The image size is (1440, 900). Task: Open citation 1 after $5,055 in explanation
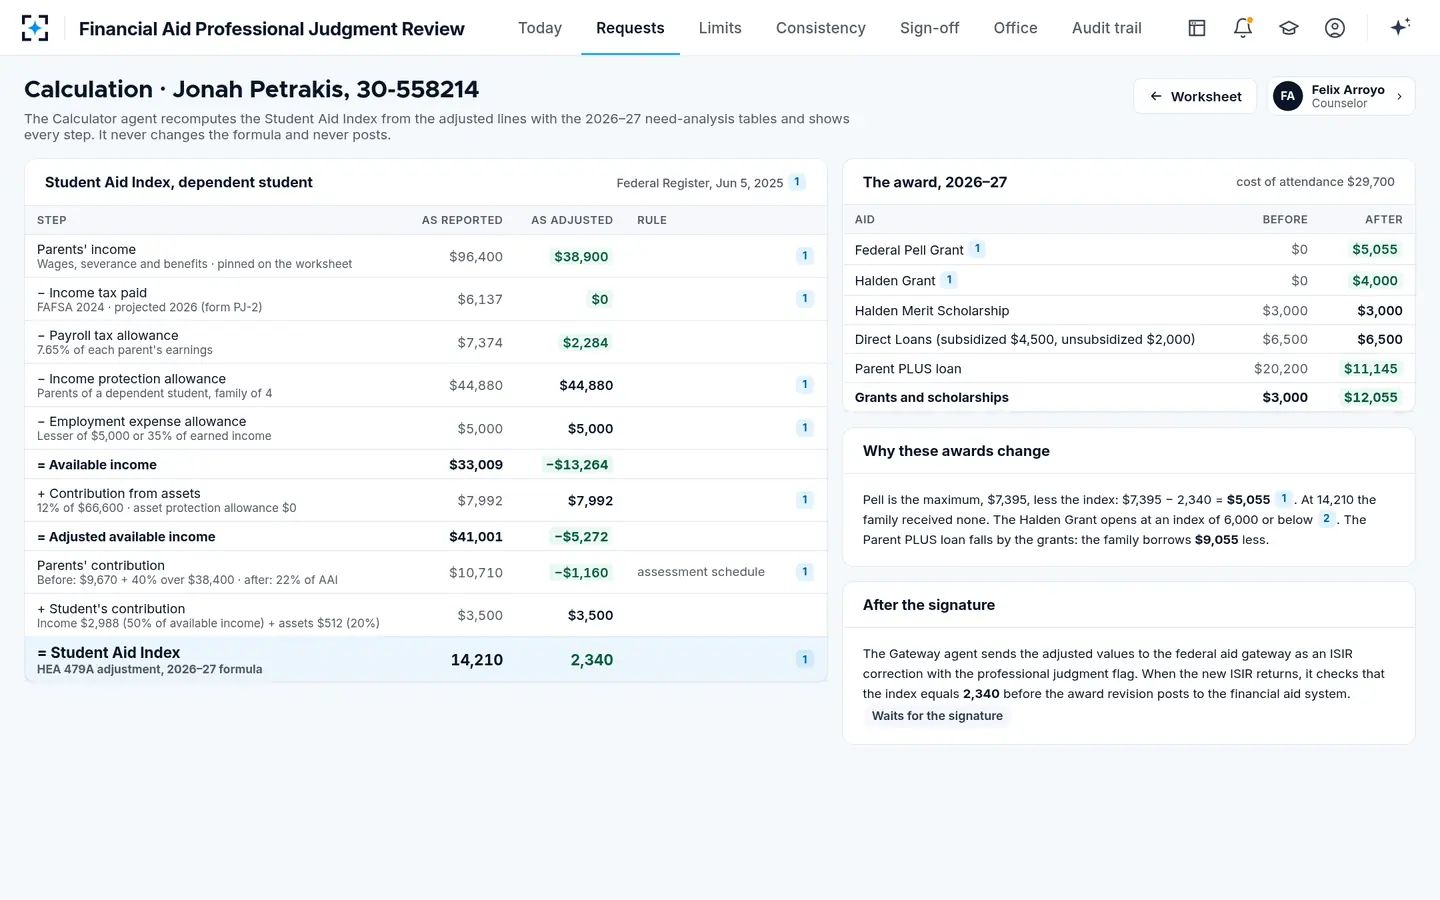pyautogui.click(x=1284, y=499)
